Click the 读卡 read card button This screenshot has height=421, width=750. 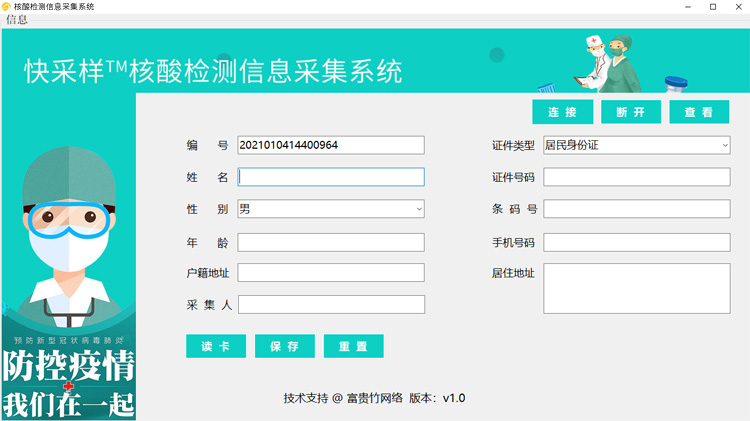216,346
